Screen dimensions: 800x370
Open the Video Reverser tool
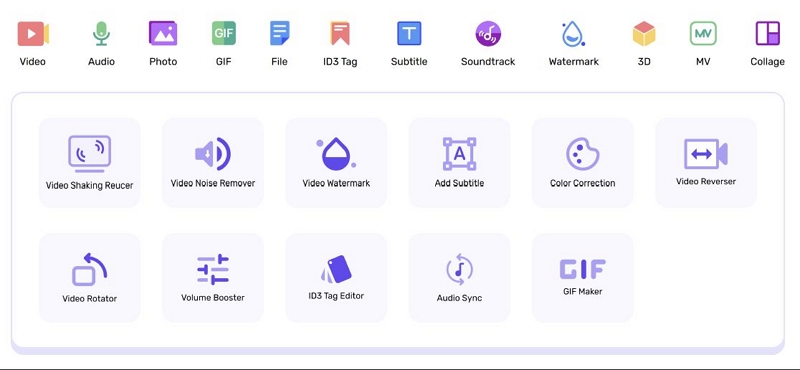(x=706, y=163)
